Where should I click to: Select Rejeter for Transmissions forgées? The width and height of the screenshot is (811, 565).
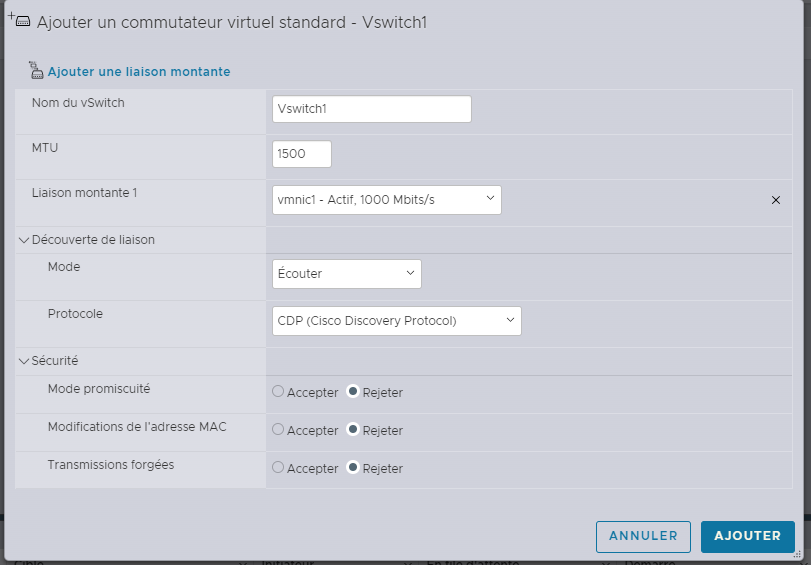tap(353, 468)
